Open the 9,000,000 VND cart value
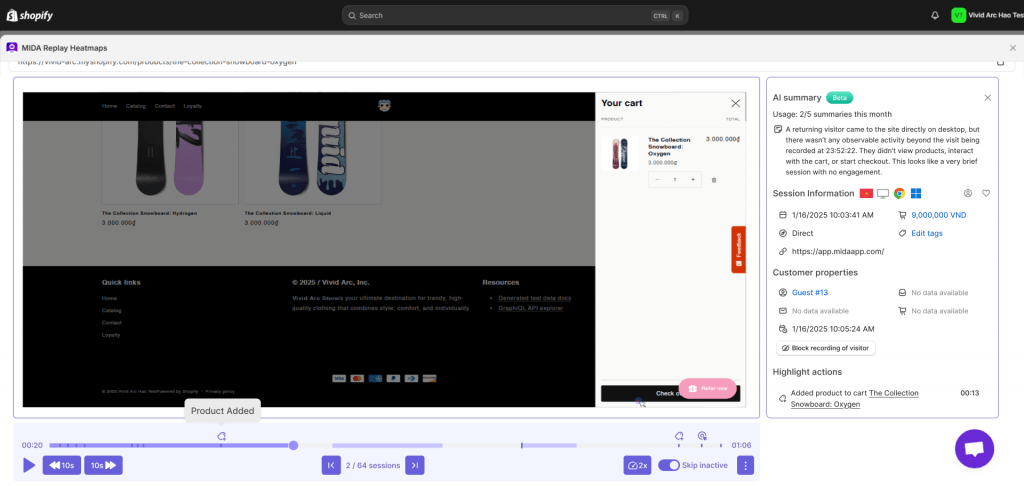This screenshot has width=1024, height=486. point(937,214)
